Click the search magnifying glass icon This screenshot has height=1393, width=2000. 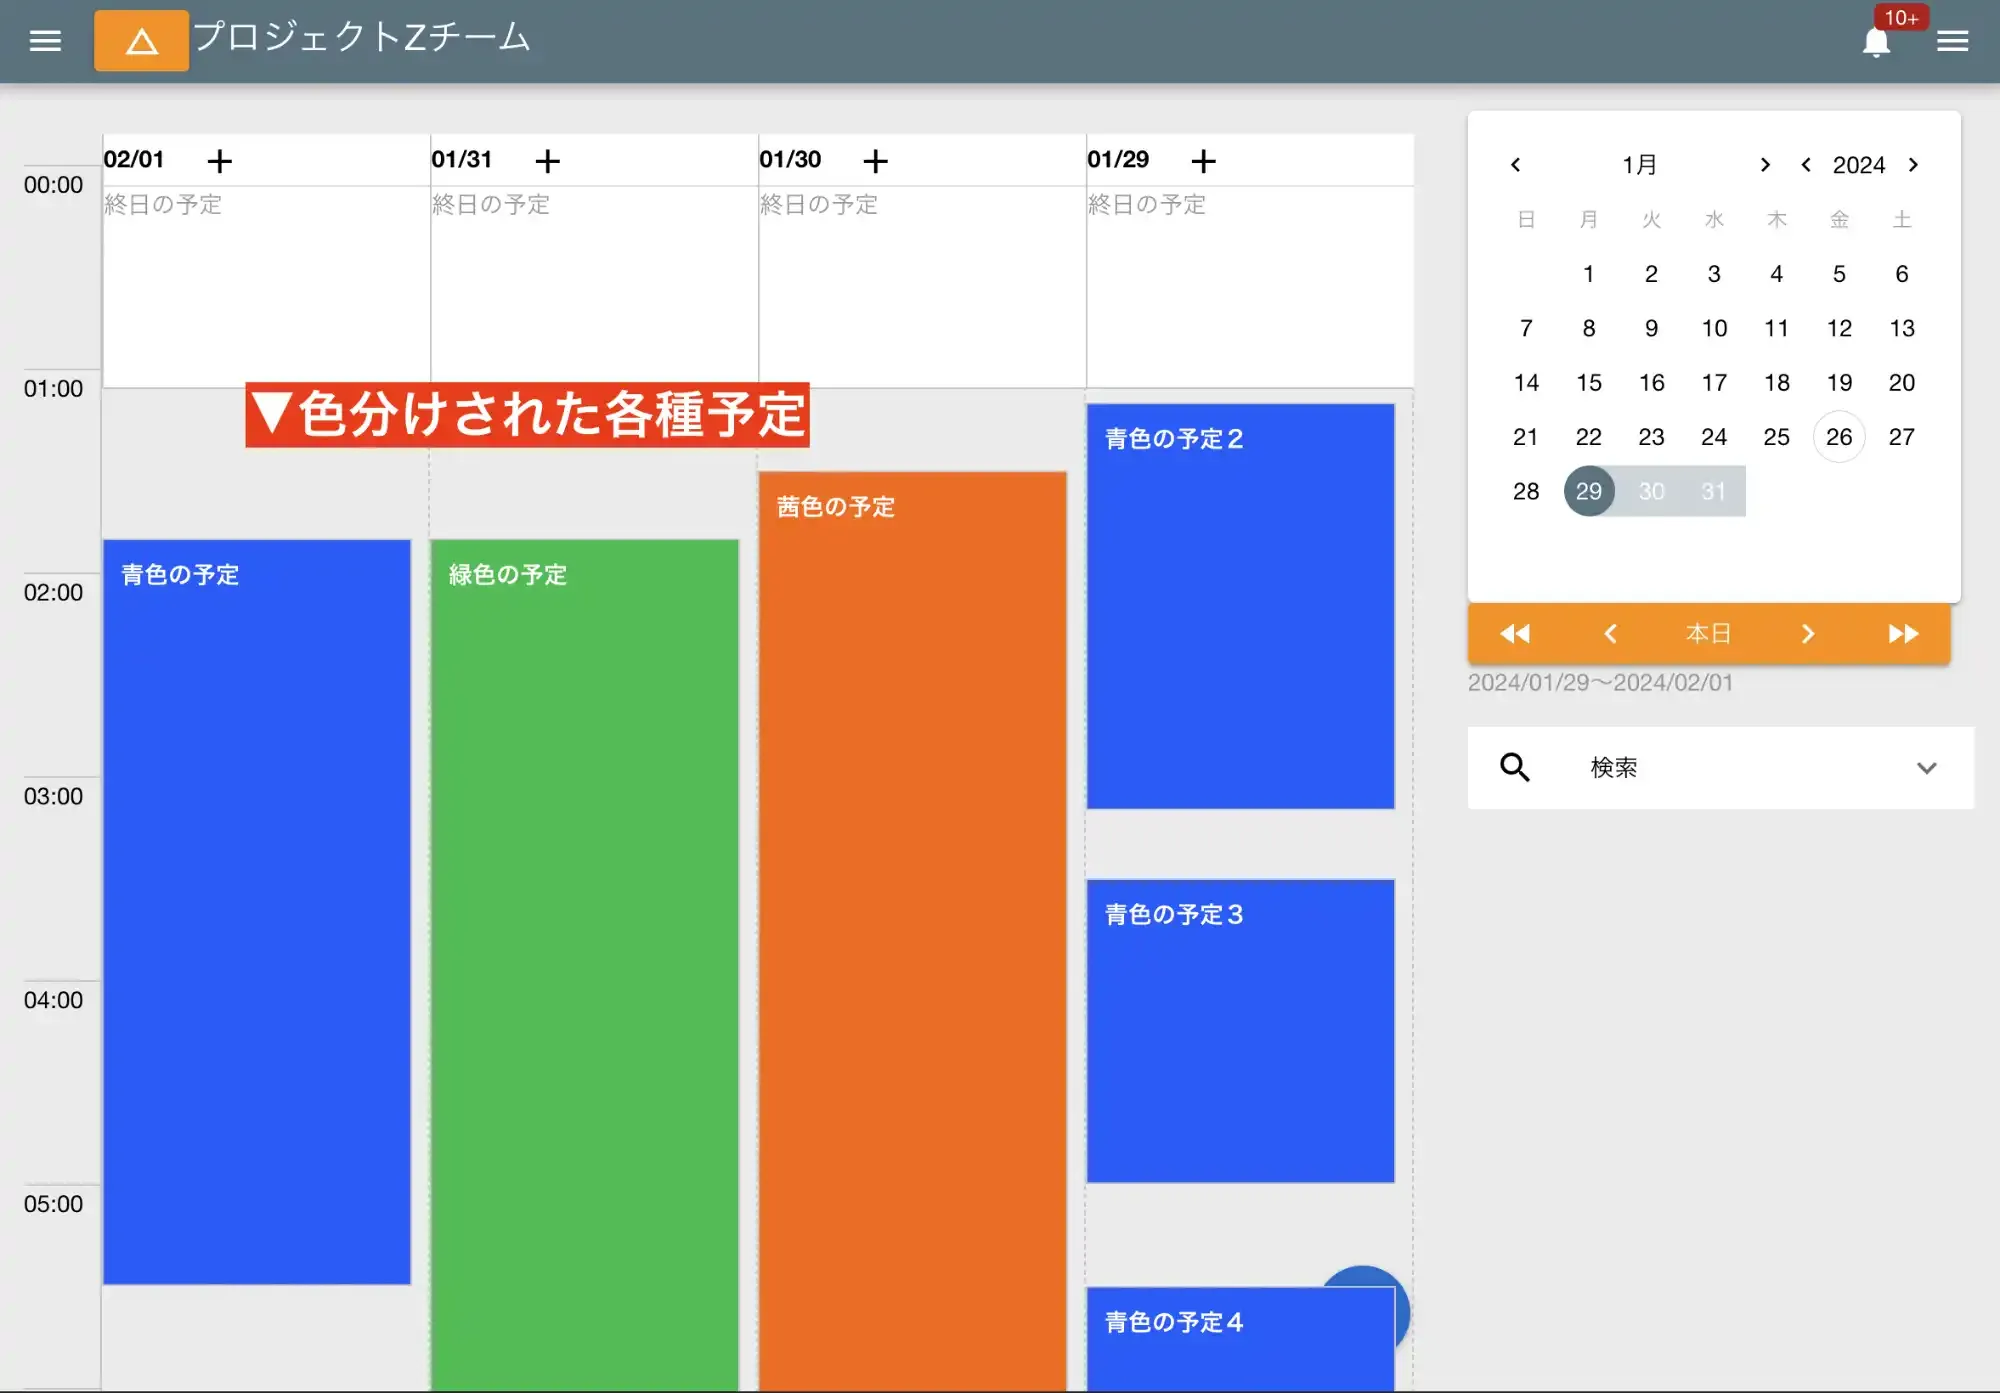pos(1514,767)
